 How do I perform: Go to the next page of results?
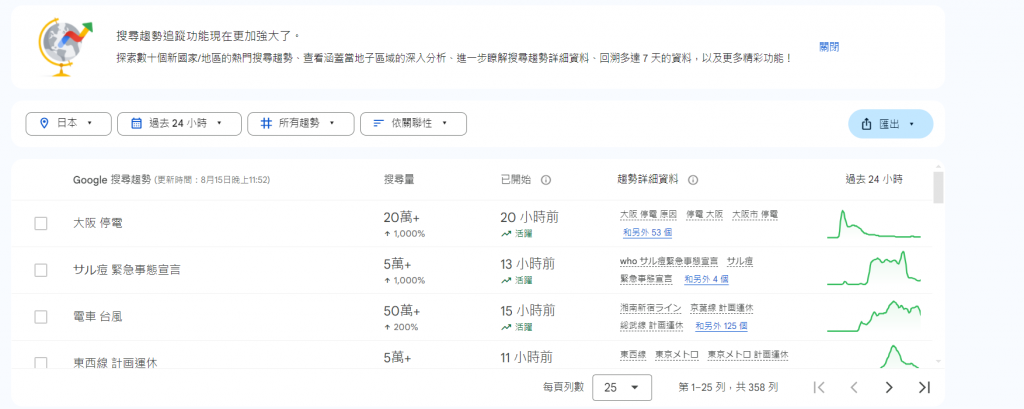click(889, 387)
